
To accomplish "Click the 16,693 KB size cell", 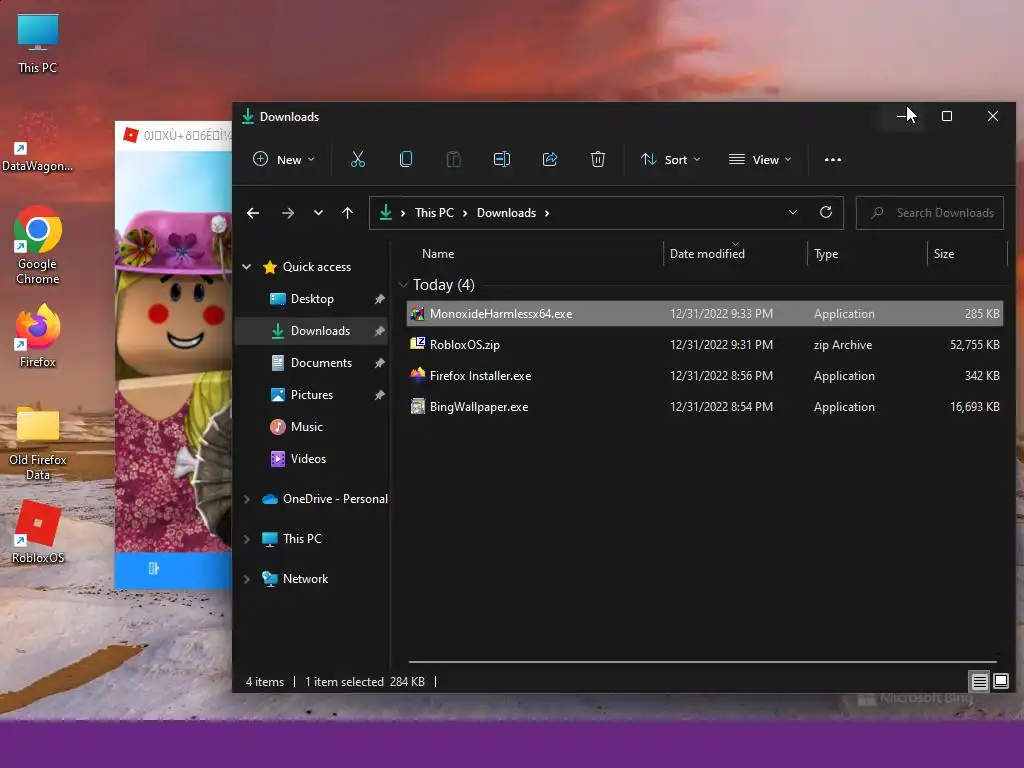I will (974, 407).
